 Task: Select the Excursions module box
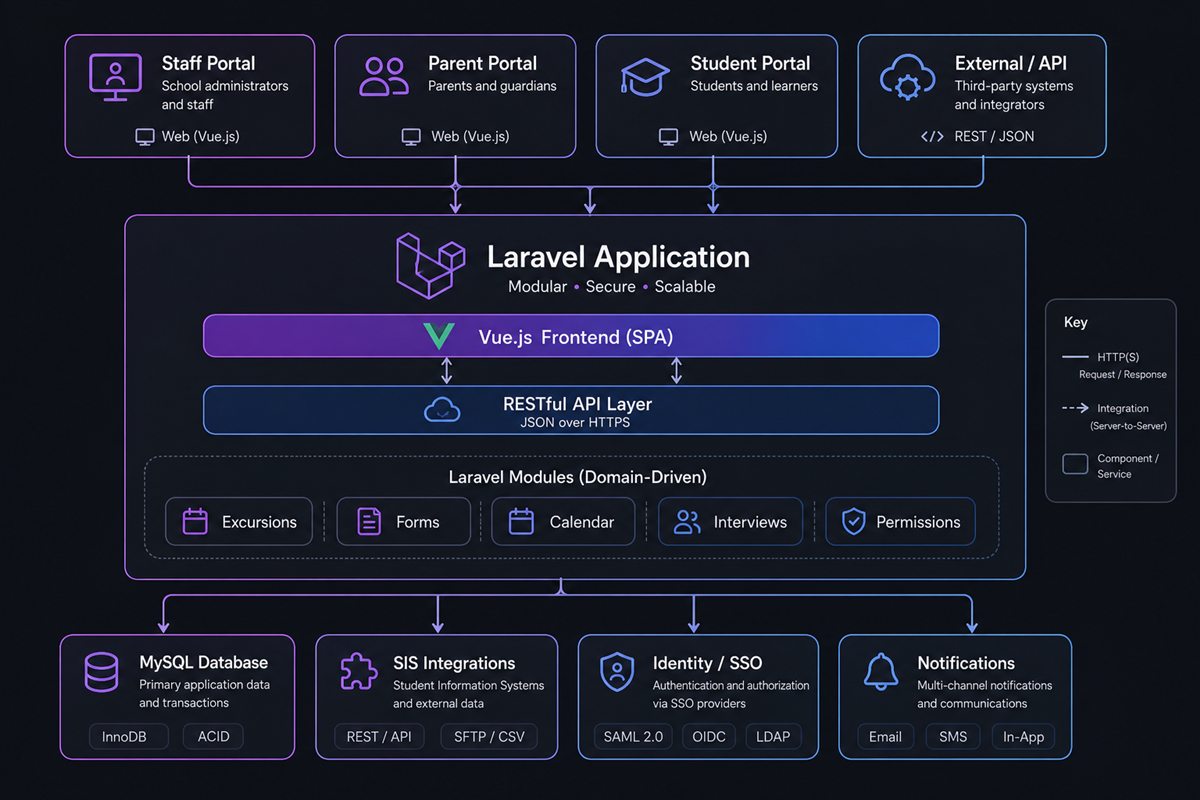238,521
